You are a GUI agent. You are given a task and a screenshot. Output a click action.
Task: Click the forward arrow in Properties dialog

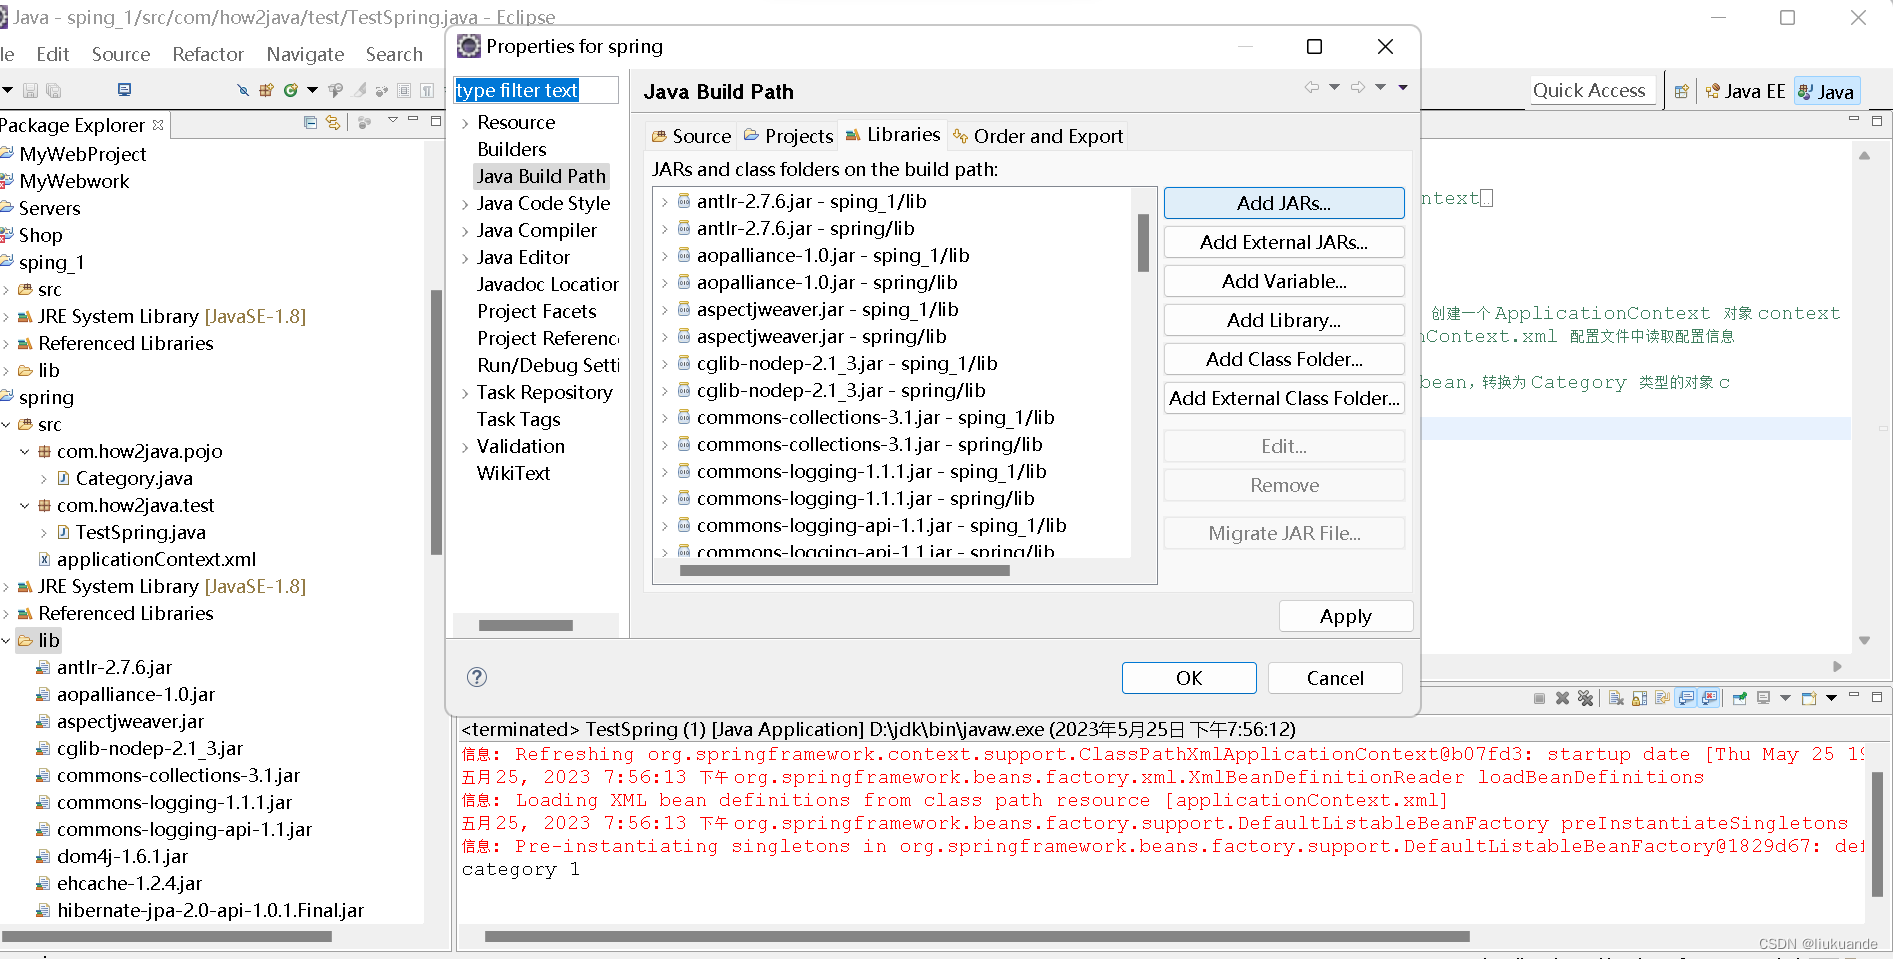[x=1357, y=87]
